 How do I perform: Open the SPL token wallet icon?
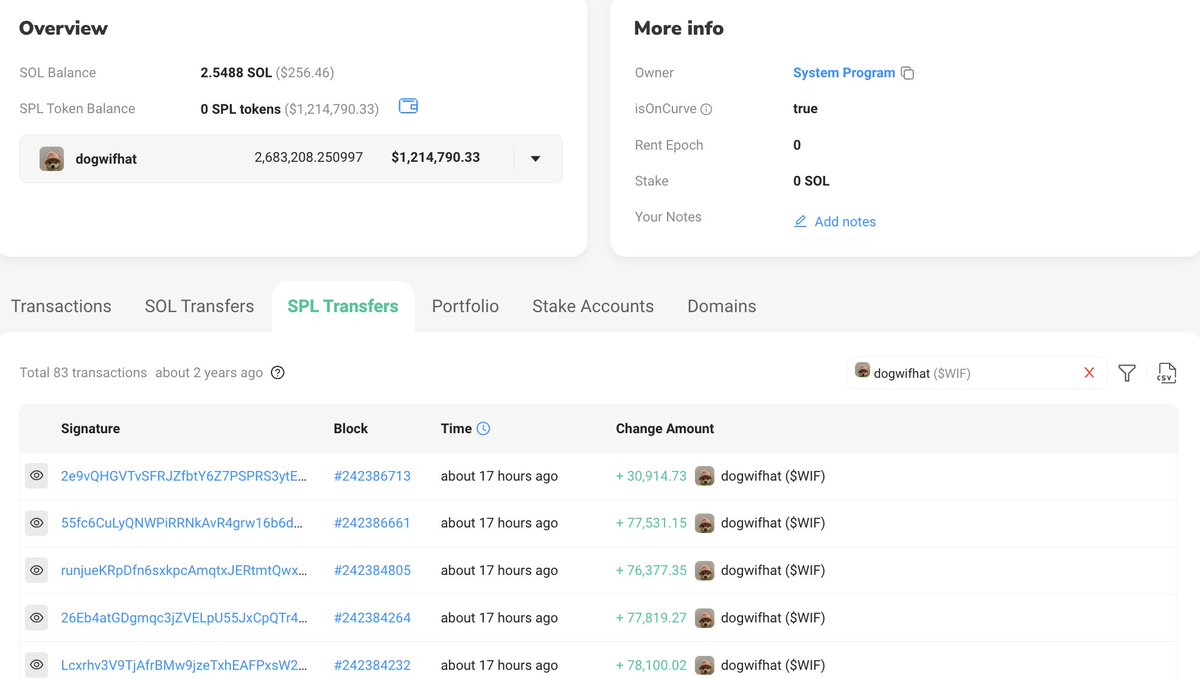pyautogui.click(x=408, y=106)
